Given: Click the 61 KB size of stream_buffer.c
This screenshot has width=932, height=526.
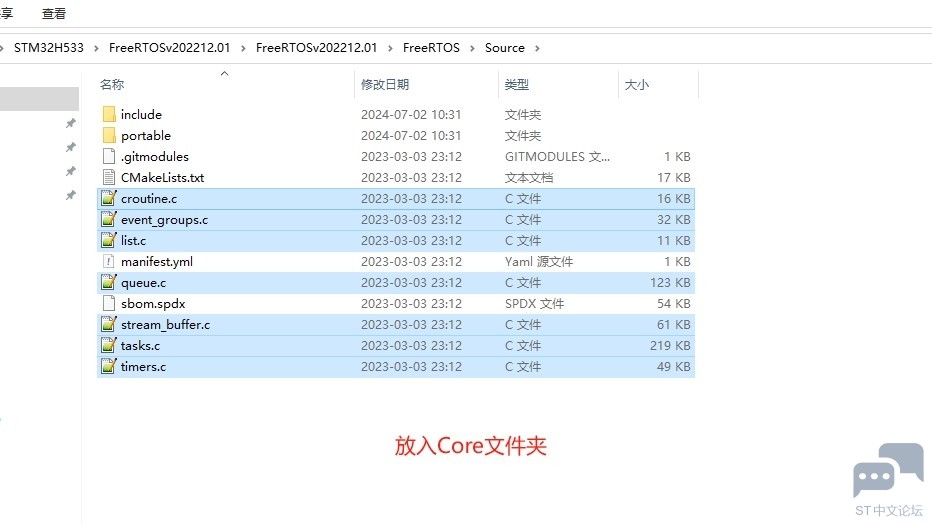Looking at the screenshot, I should click(673, 325).
